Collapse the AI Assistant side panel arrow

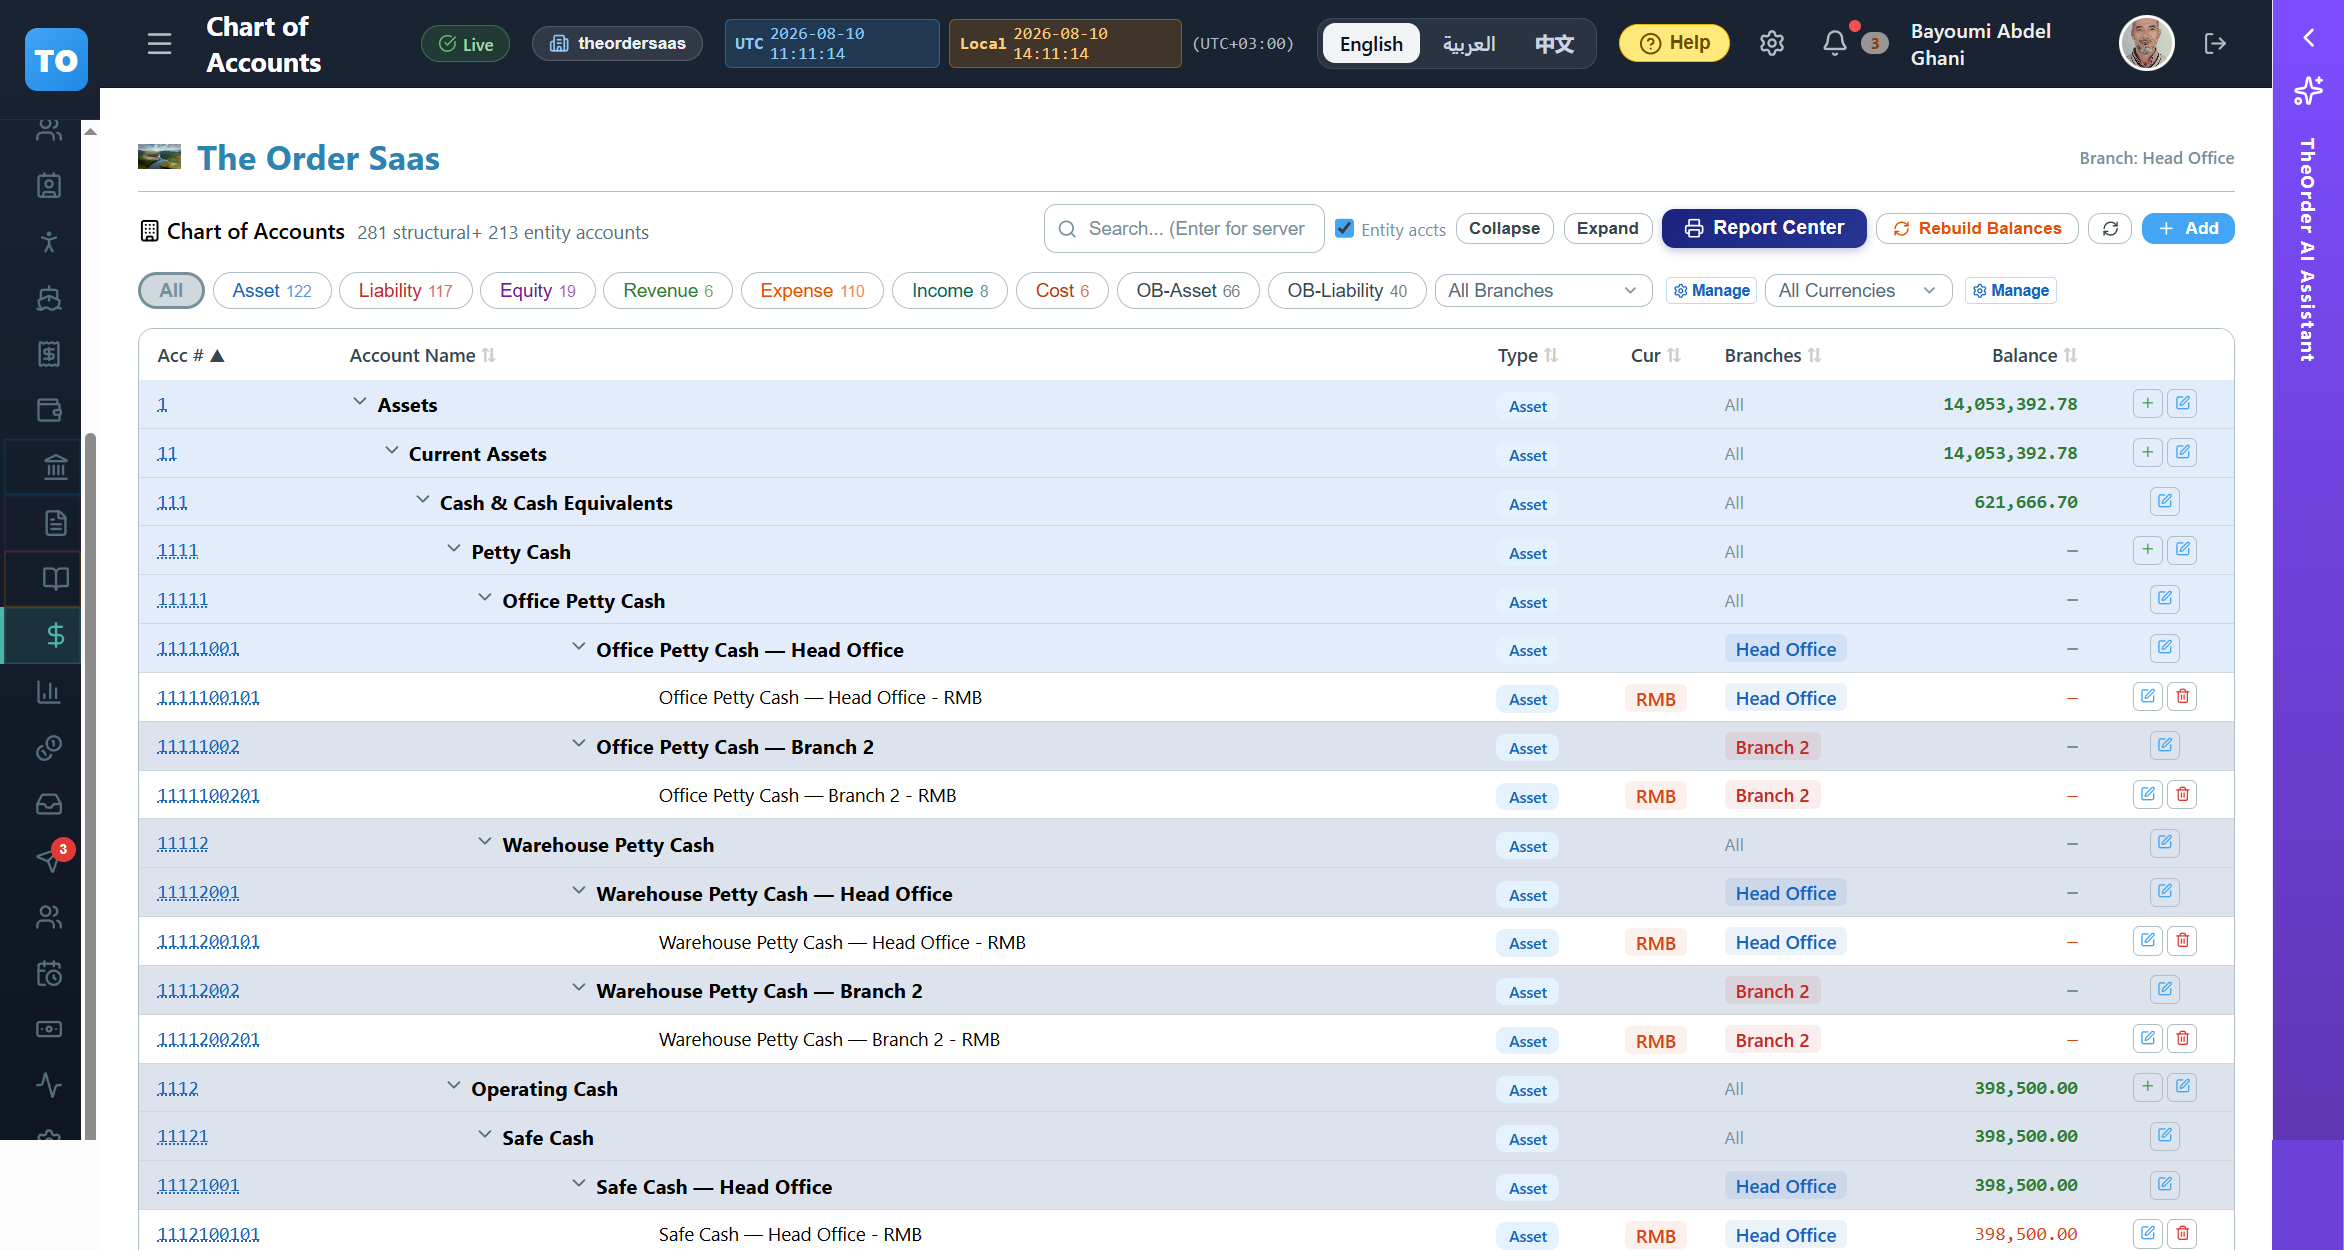[2308, 38]
